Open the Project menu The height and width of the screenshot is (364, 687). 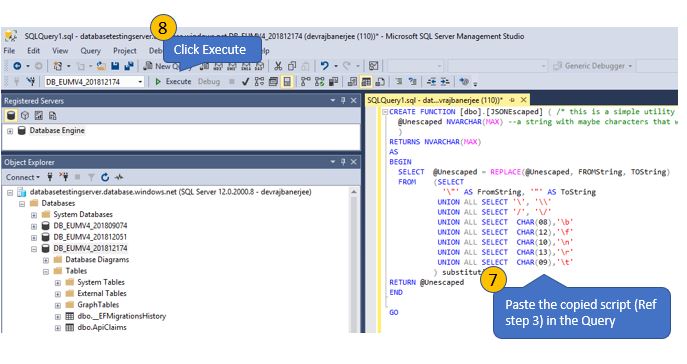coord(125,51)
